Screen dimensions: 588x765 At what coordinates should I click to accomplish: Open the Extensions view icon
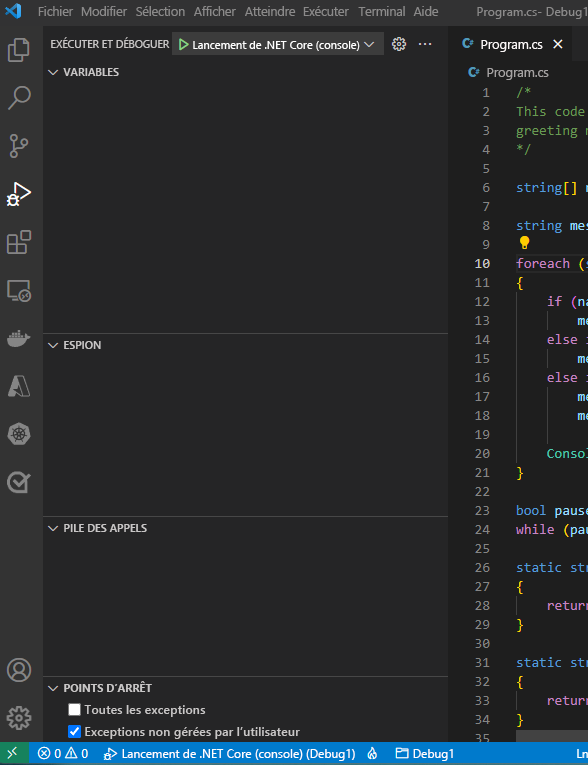19,242
